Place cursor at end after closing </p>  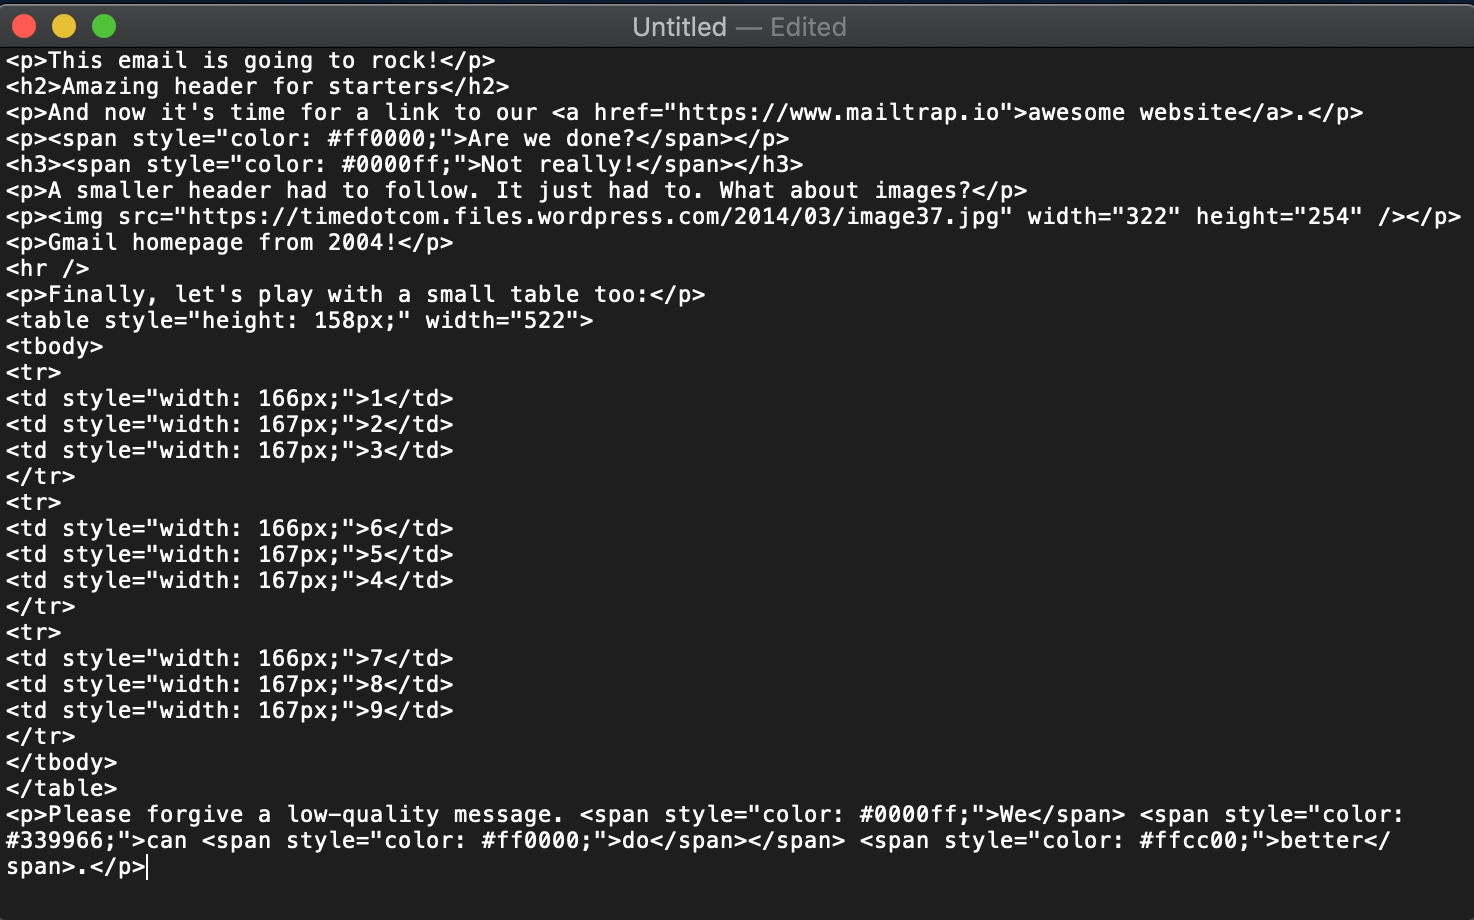pos(146,867)
